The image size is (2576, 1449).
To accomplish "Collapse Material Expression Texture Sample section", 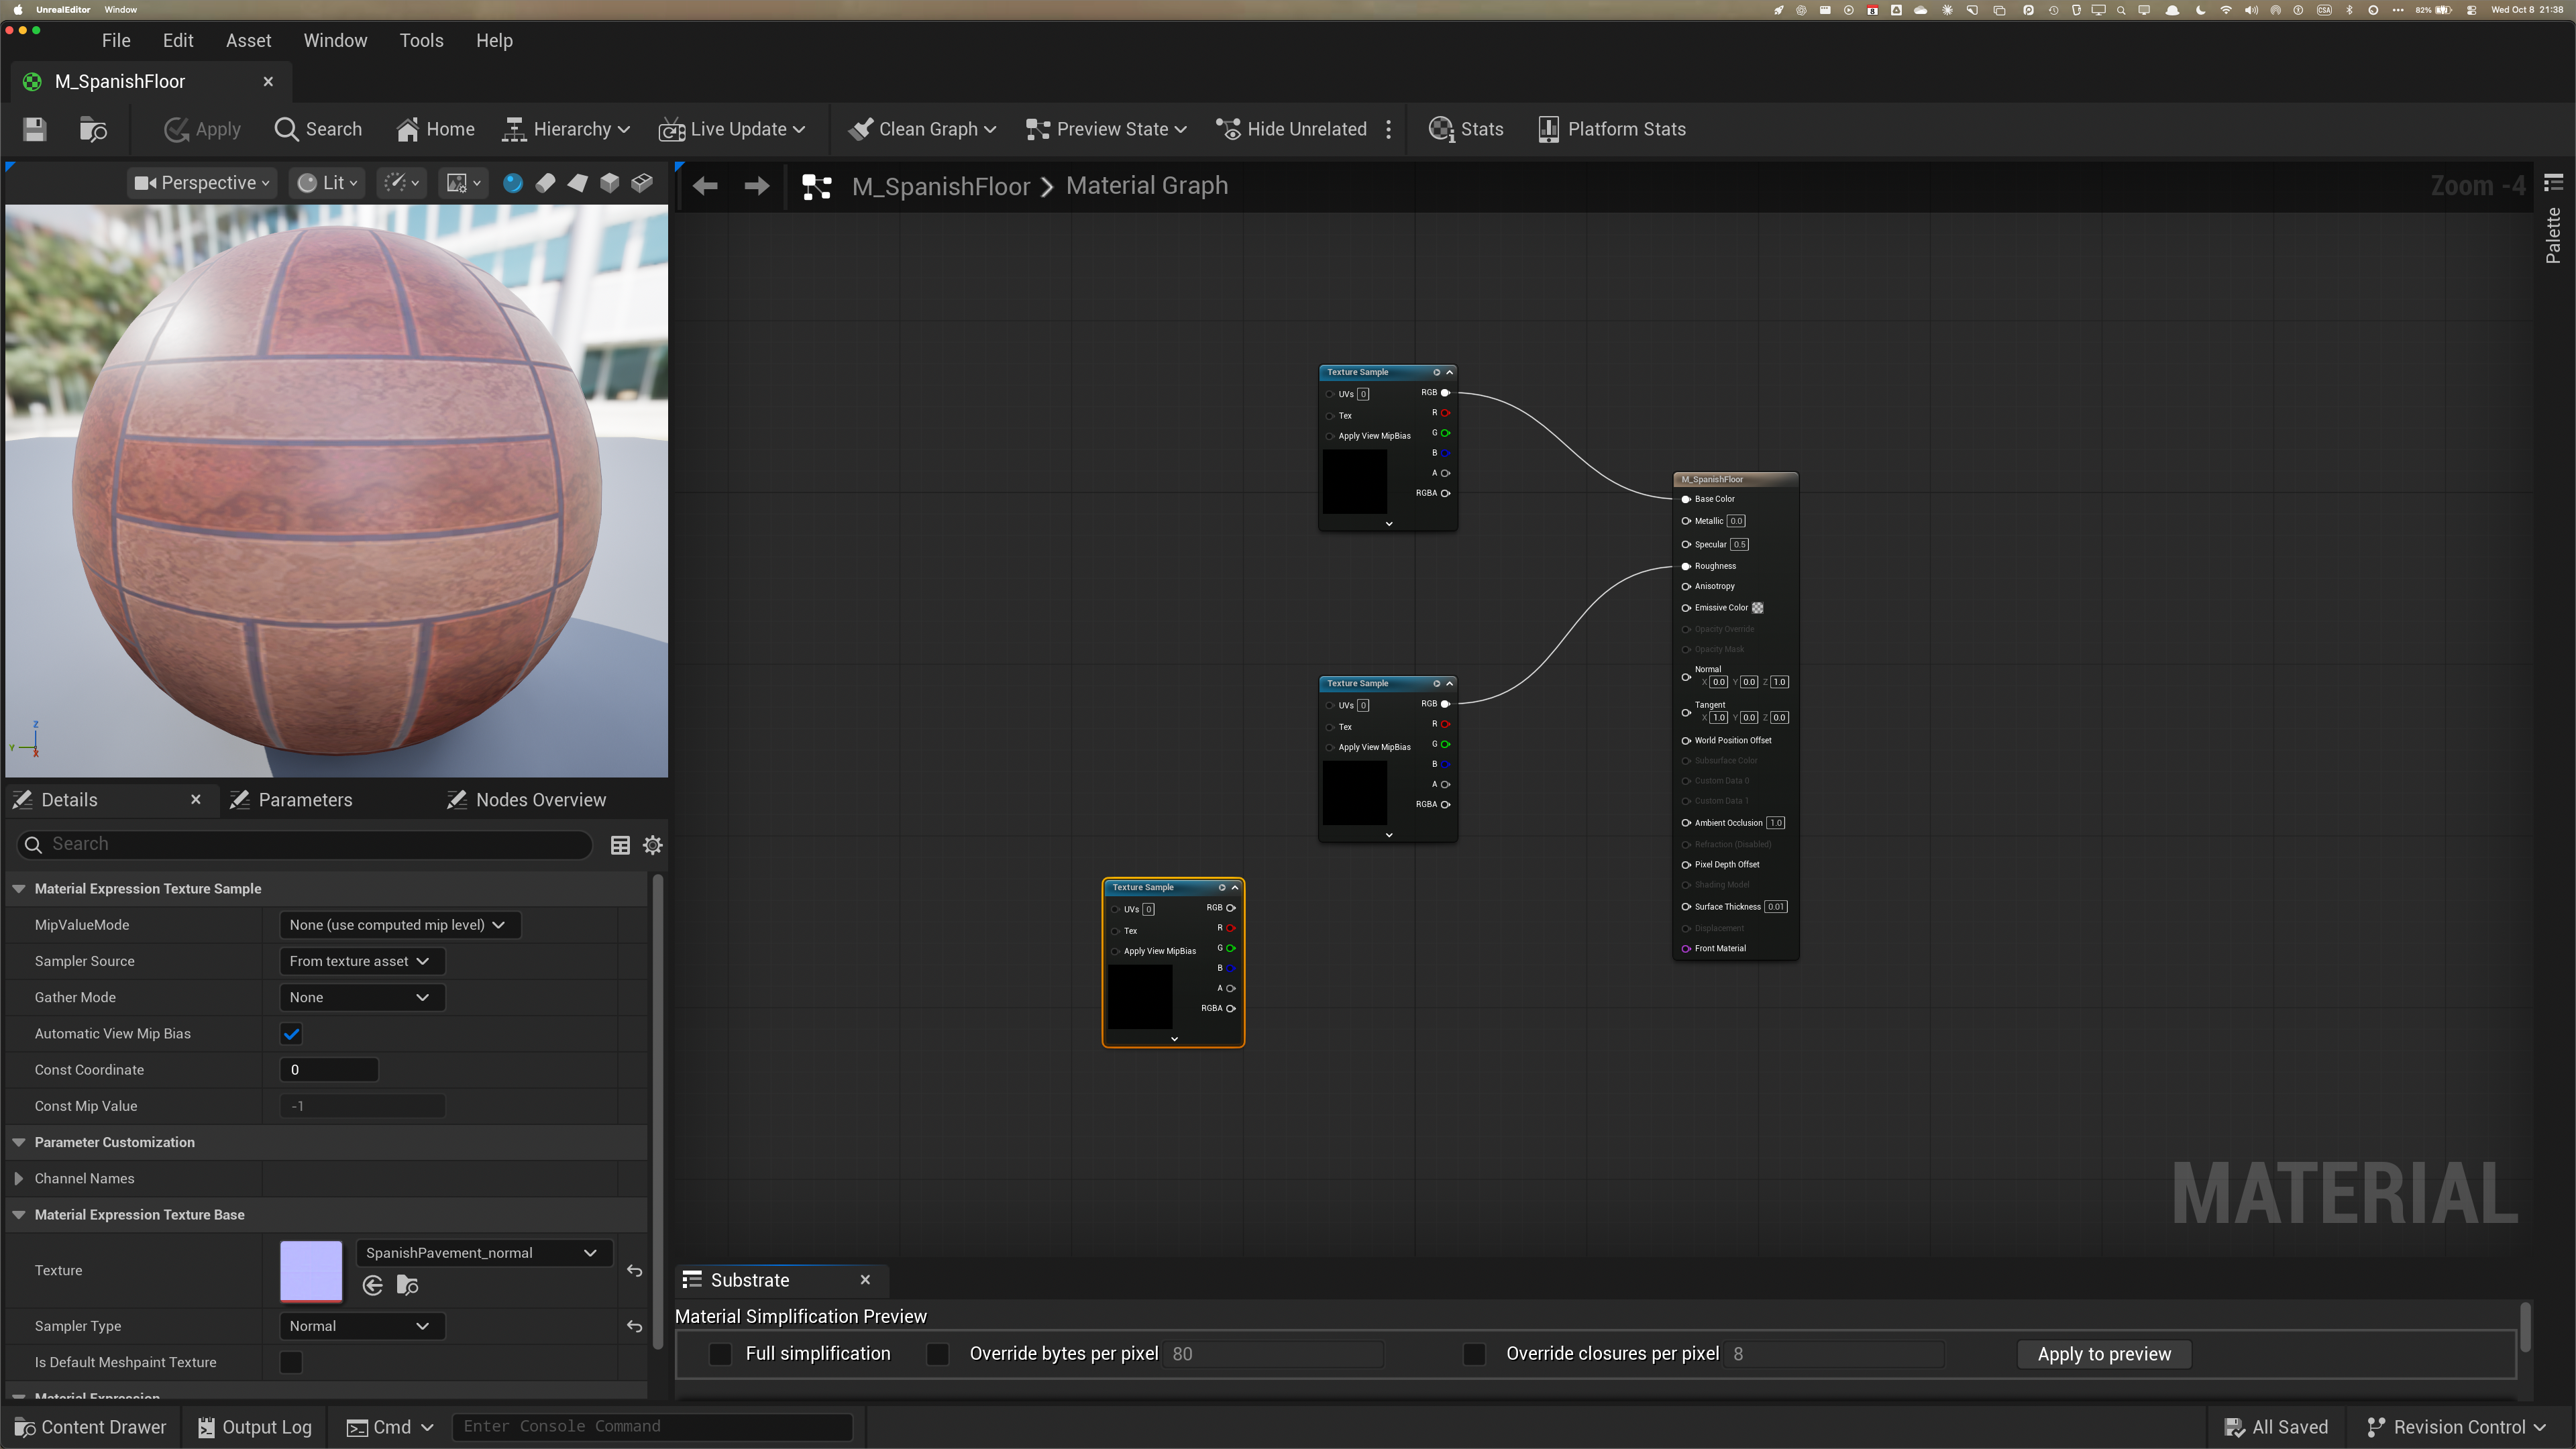I will click(x=18, y=889).
